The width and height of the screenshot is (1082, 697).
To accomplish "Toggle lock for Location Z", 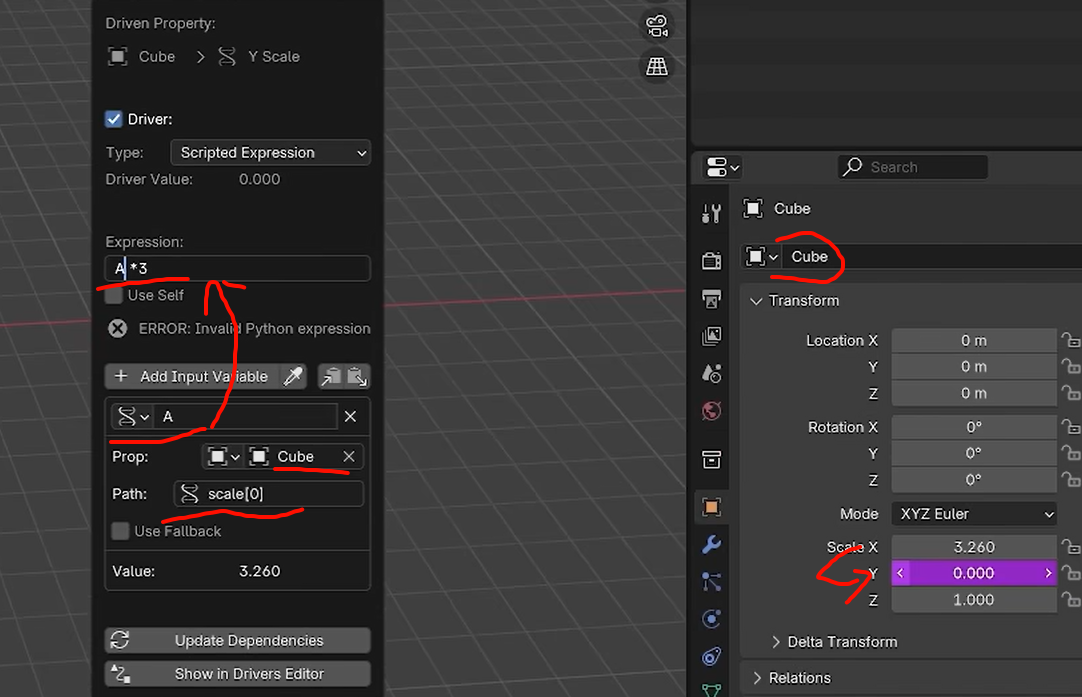I will [1070, 393].
